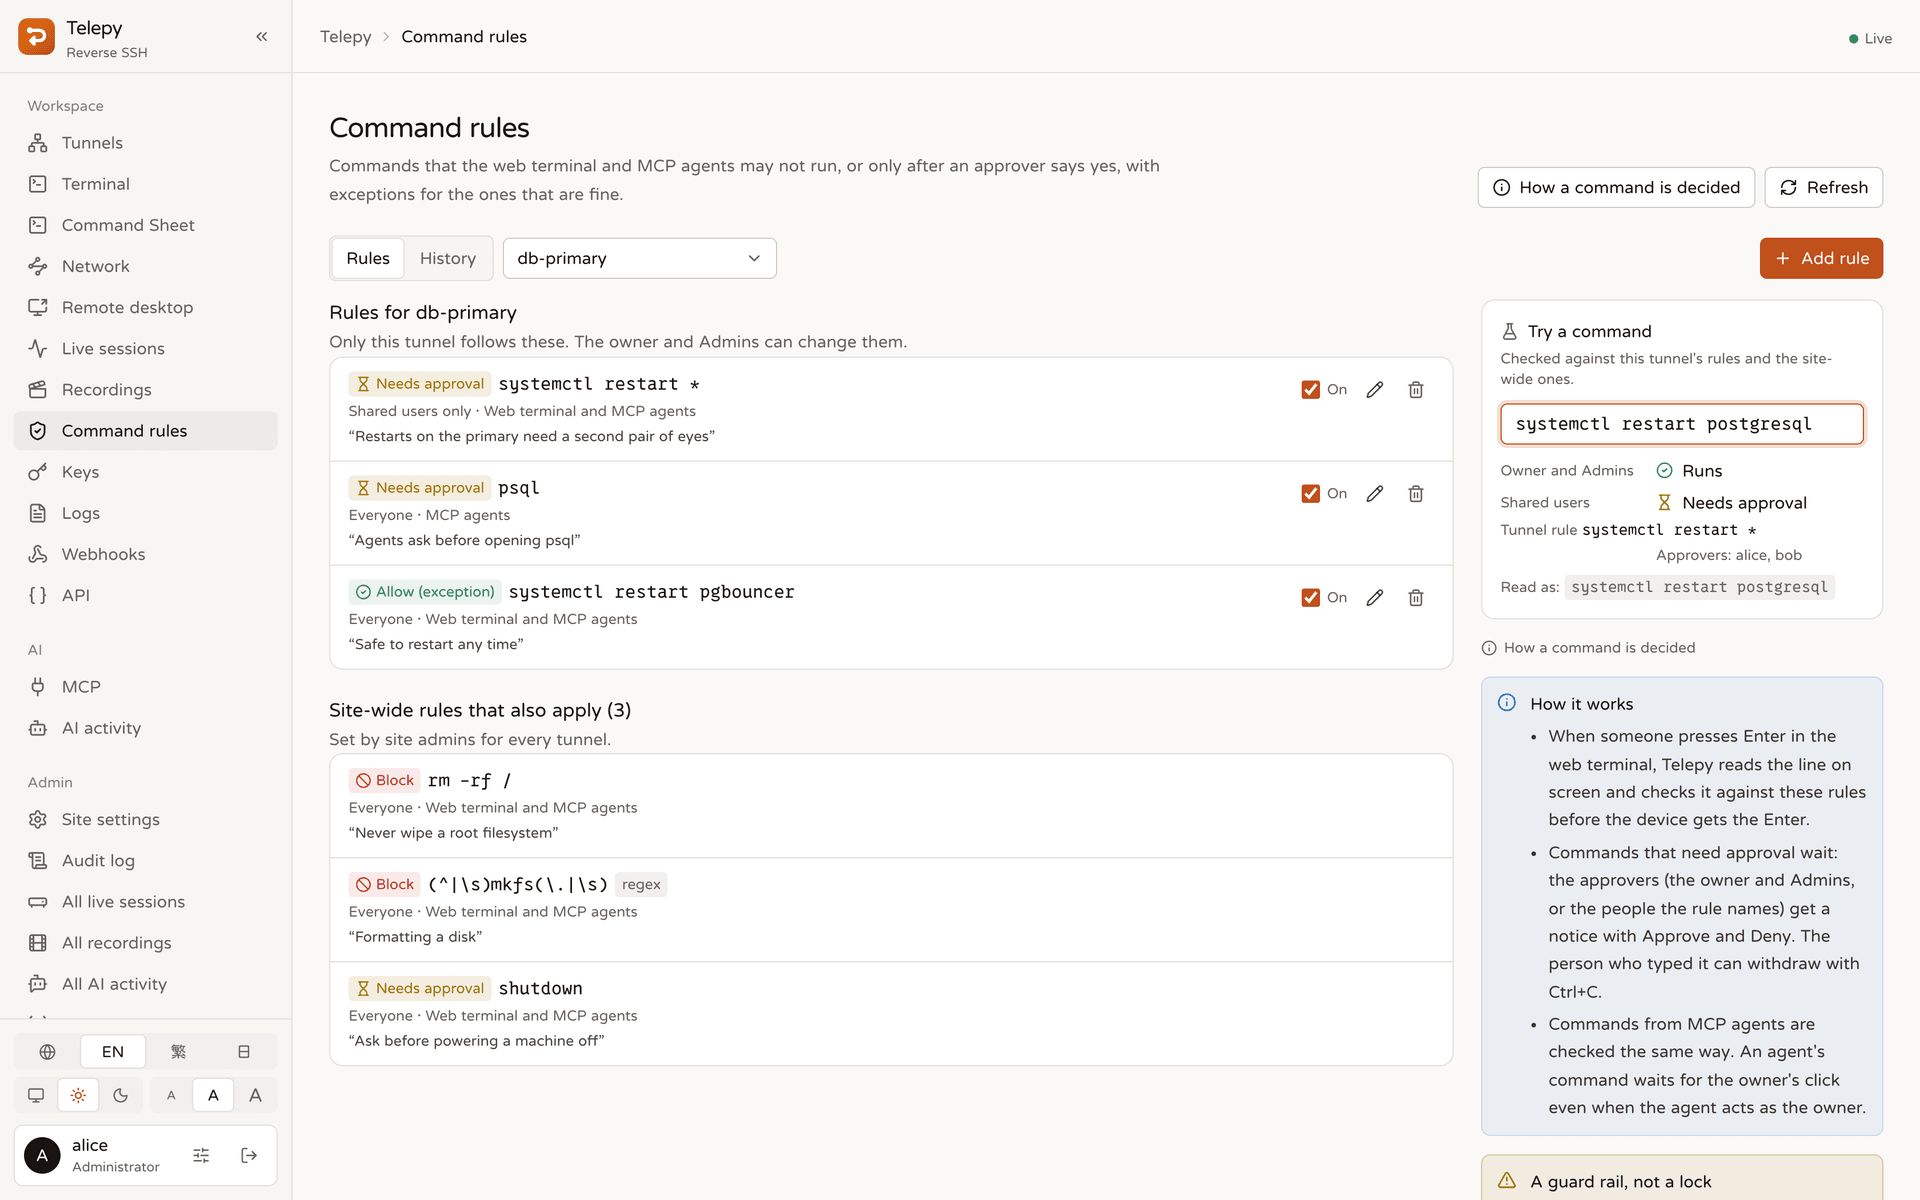Edit the systemctl restart pgbouncer rule
The height and width of the screenshot is (1200, 1920).
tap(1375, 598)
